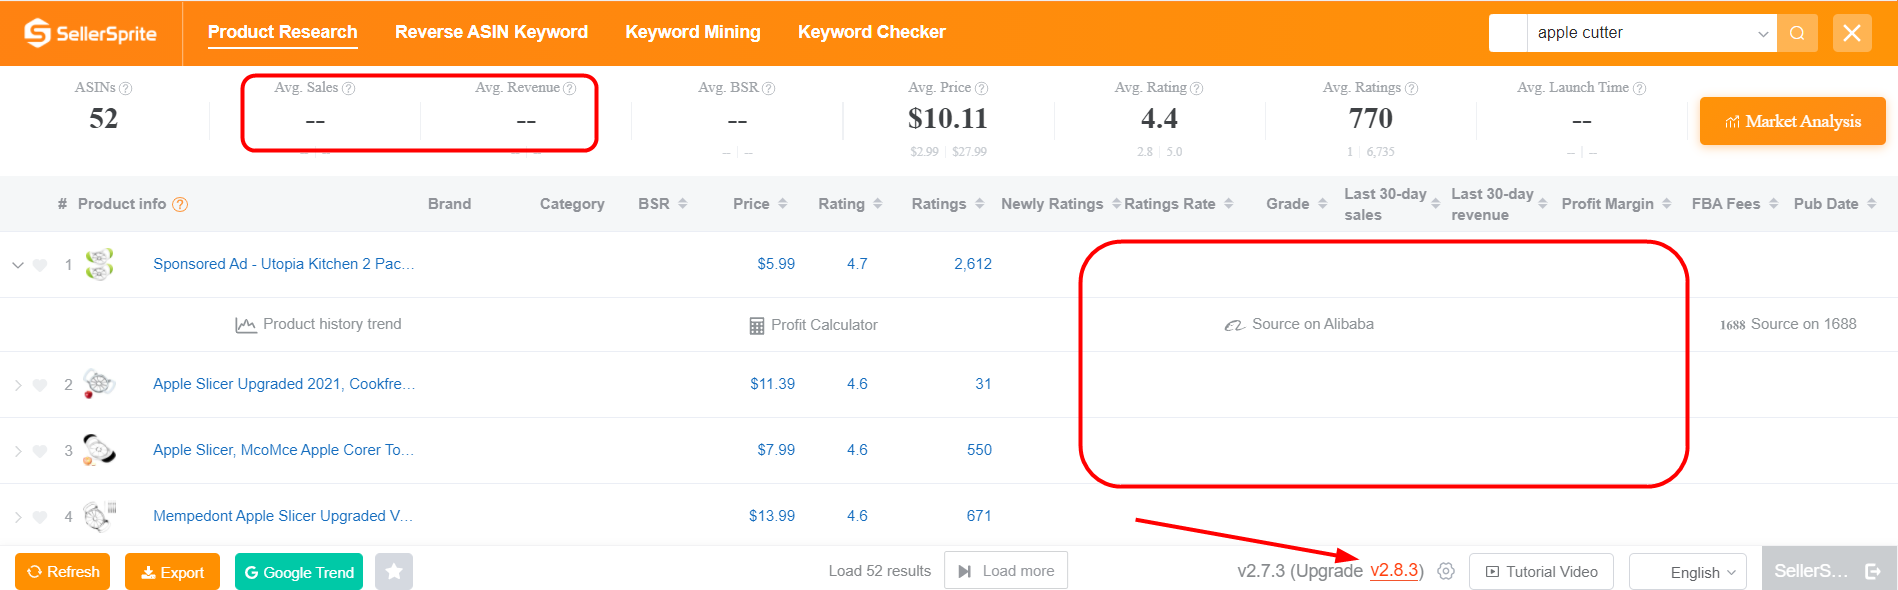The width and height of the screenshot is (1898, 590).
Task: Switch to Reverse ASIN Keyword tab
Action: coord(491,32)
